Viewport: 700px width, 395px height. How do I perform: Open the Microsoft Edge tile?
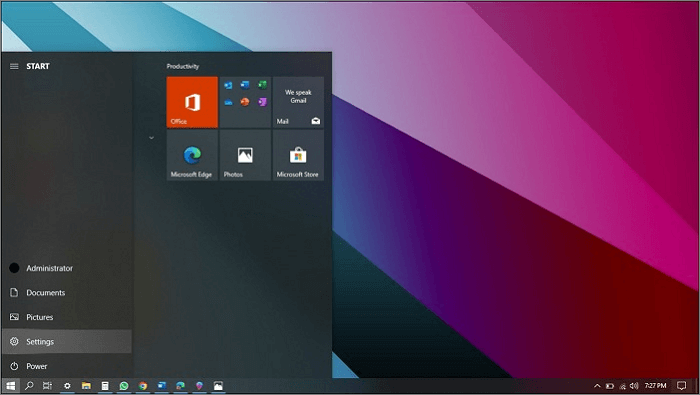pyautogui.click(x=192, y=155)
